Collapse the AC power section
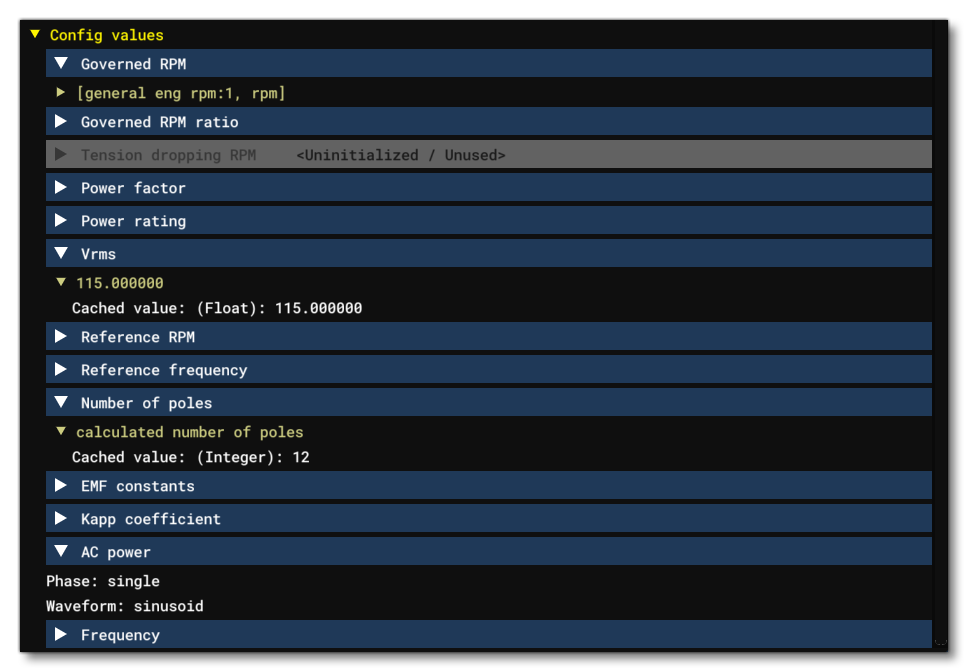This screenshot has width=968, height=672. 60,552
